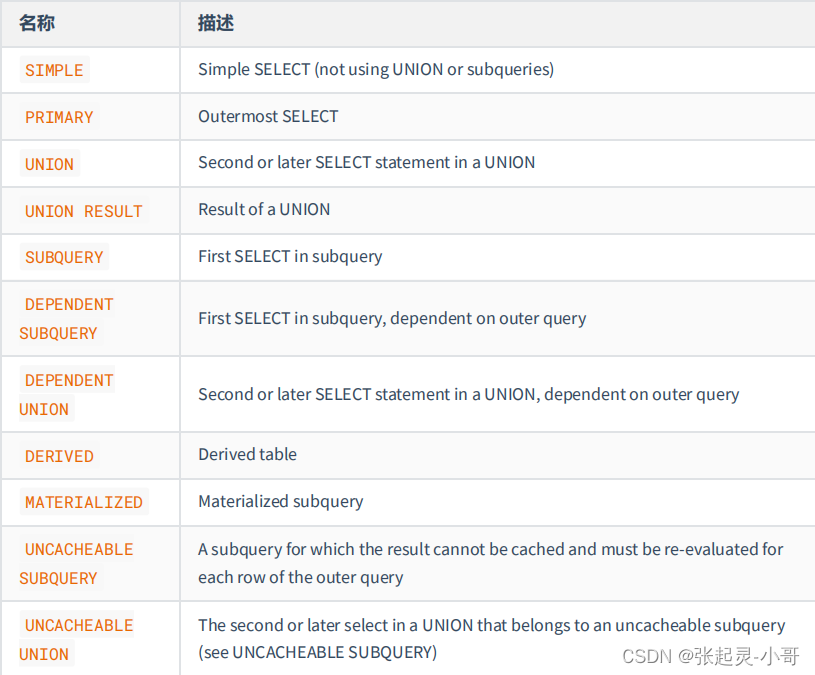Select the PRIMARY code label
815x675 pixels.
pyautogui.click(x=59, y=117)
